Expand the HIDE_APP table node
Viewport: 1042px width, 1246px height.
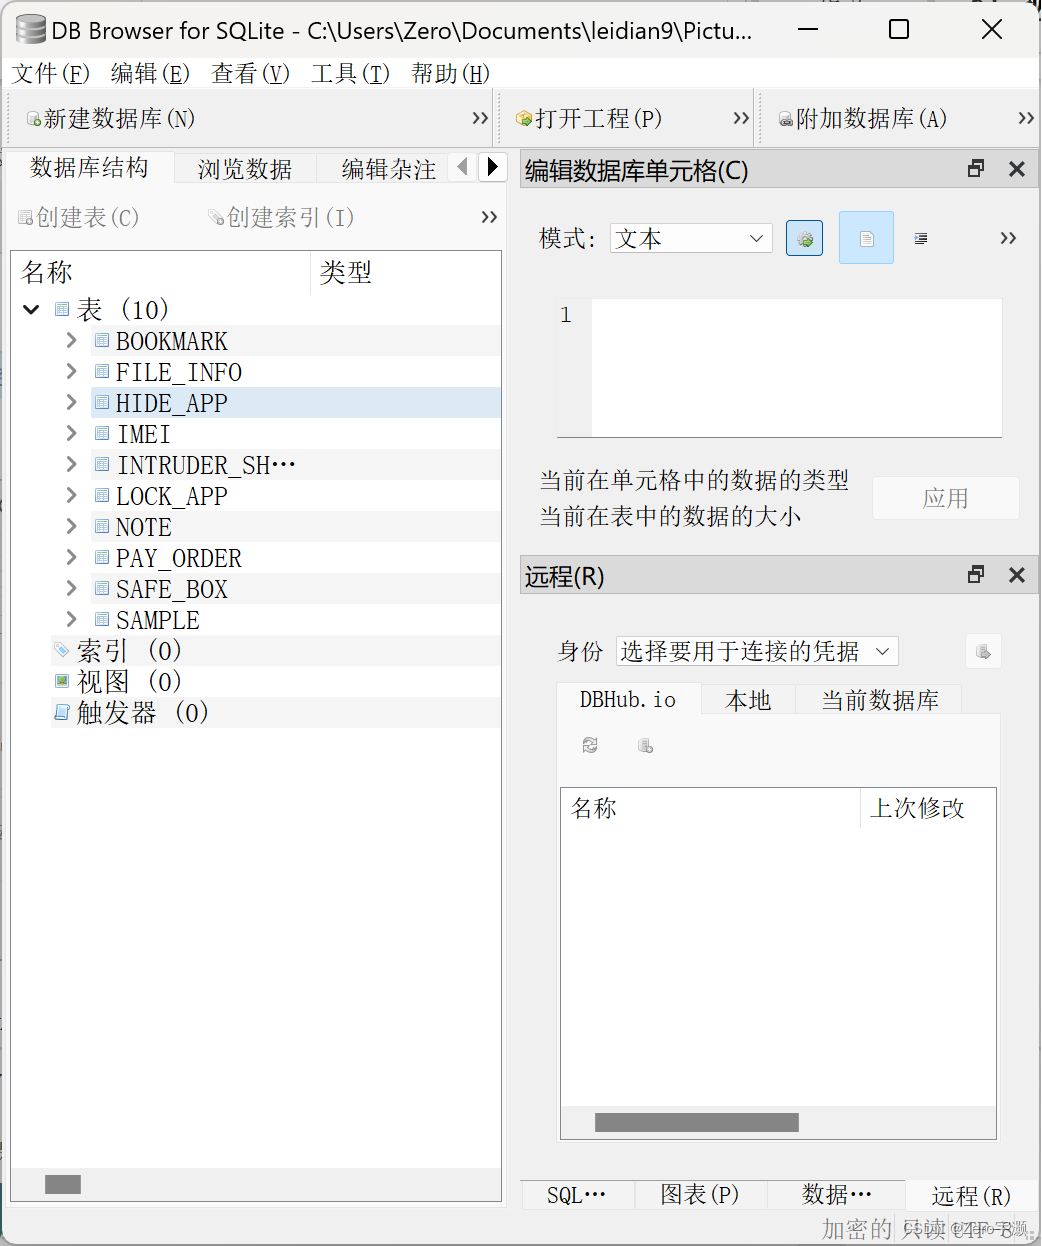click(71, 402)
